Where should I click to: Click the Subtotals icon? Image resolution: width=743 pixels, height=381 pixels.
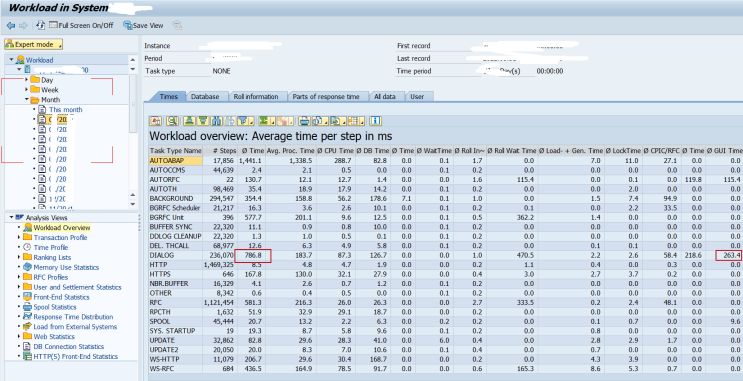tap(283, 121)
